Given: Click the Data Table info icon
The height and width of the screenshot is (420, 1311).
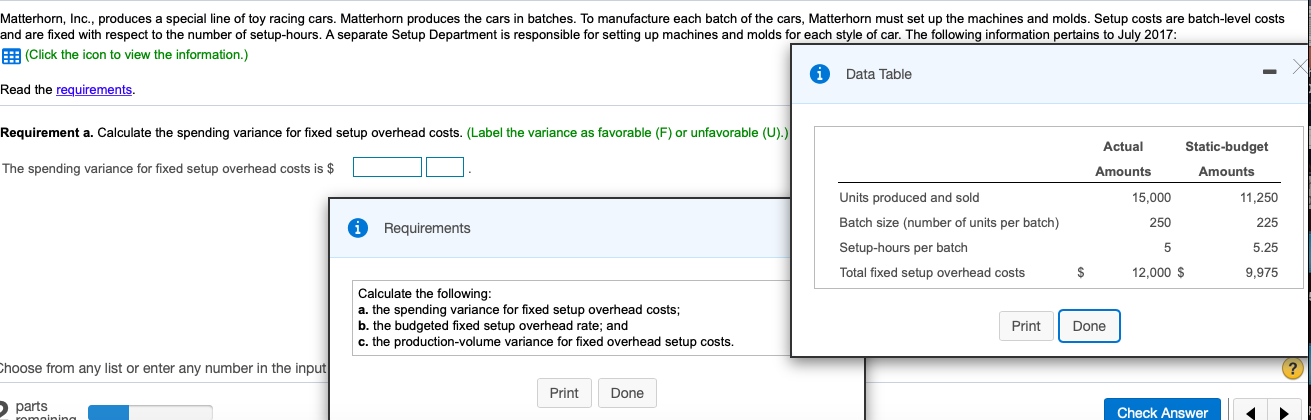Looking at the screenshot, I should pos(821,74).
